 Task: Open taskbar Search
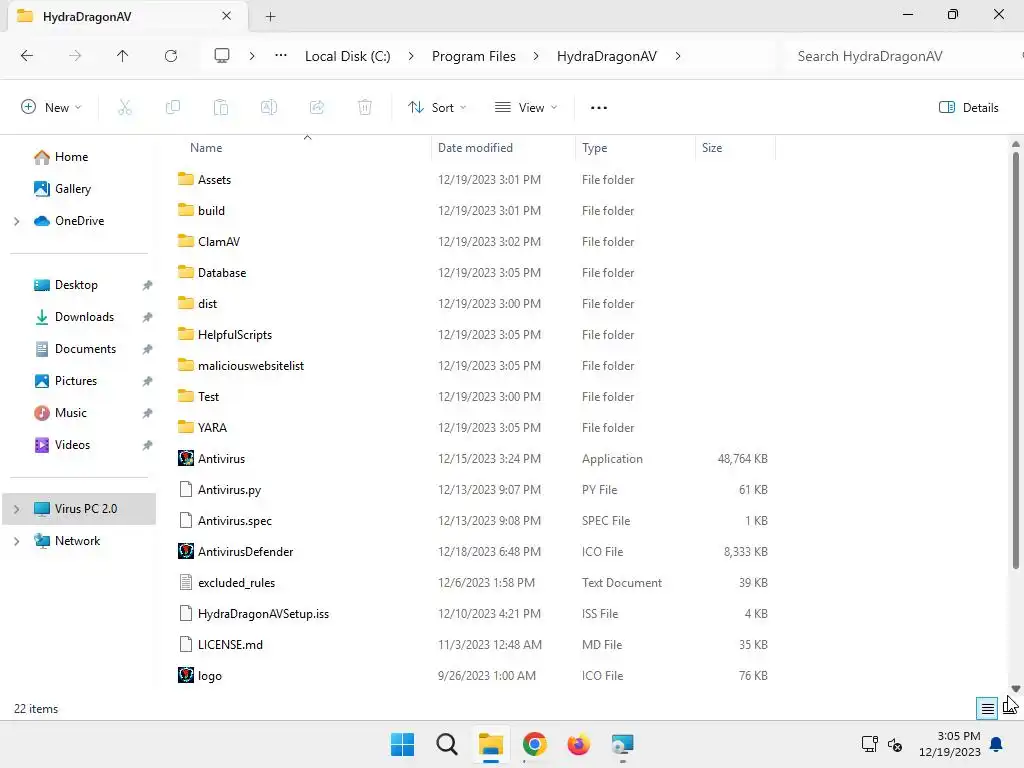pyautogui.click(x=447, y=744)
